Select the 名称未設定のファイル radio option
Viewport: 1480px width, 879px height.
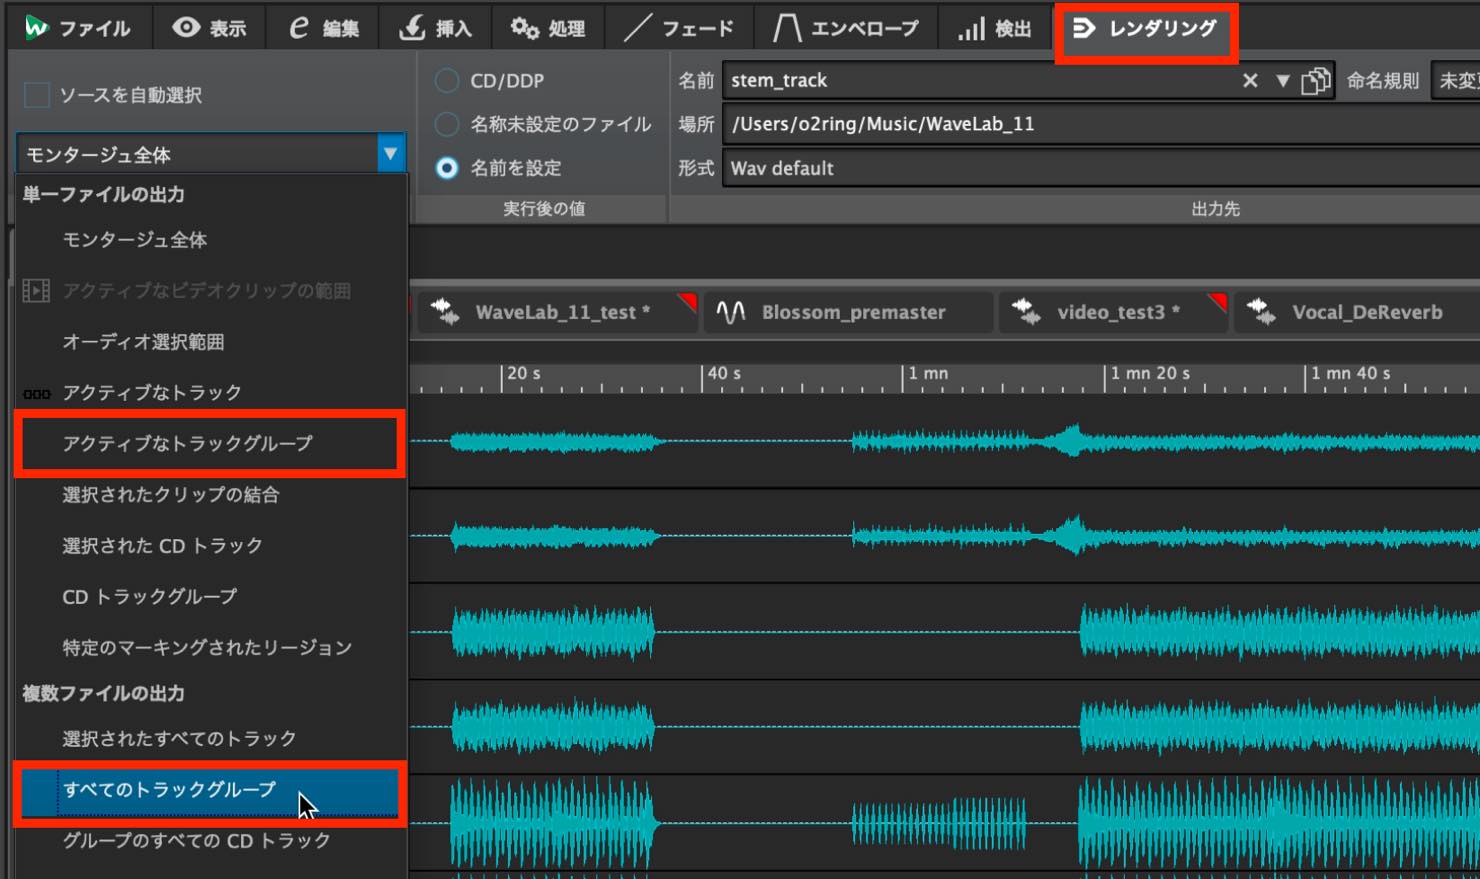click(x=447, y=124)
